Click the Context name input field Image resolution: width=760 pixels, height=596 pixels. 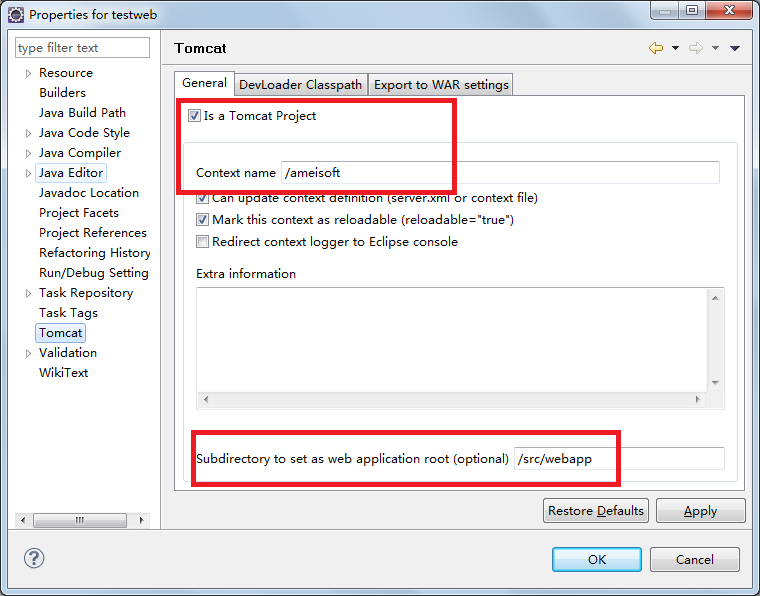pos(500,173)
